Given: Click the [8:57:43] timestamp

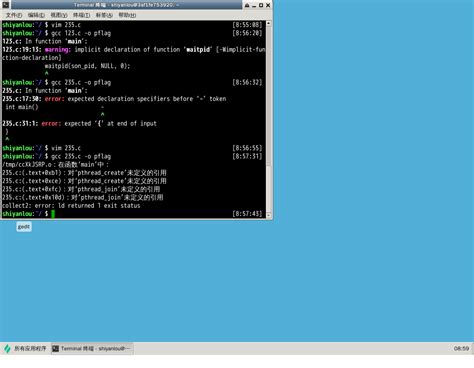Looking at the screenshot, I should pos(247,214).
